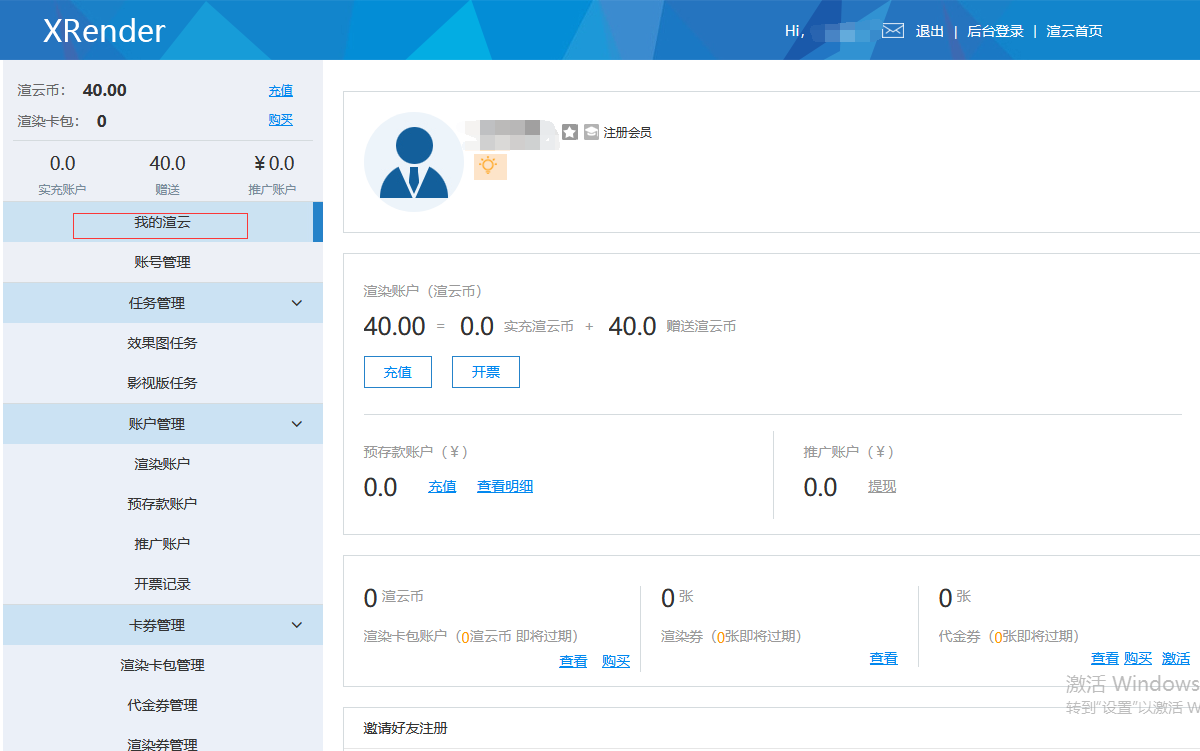This screenshot has width=1200, height=751.
Task: Click 查看明细 for the 预存款账户
Action: (504, 486)
